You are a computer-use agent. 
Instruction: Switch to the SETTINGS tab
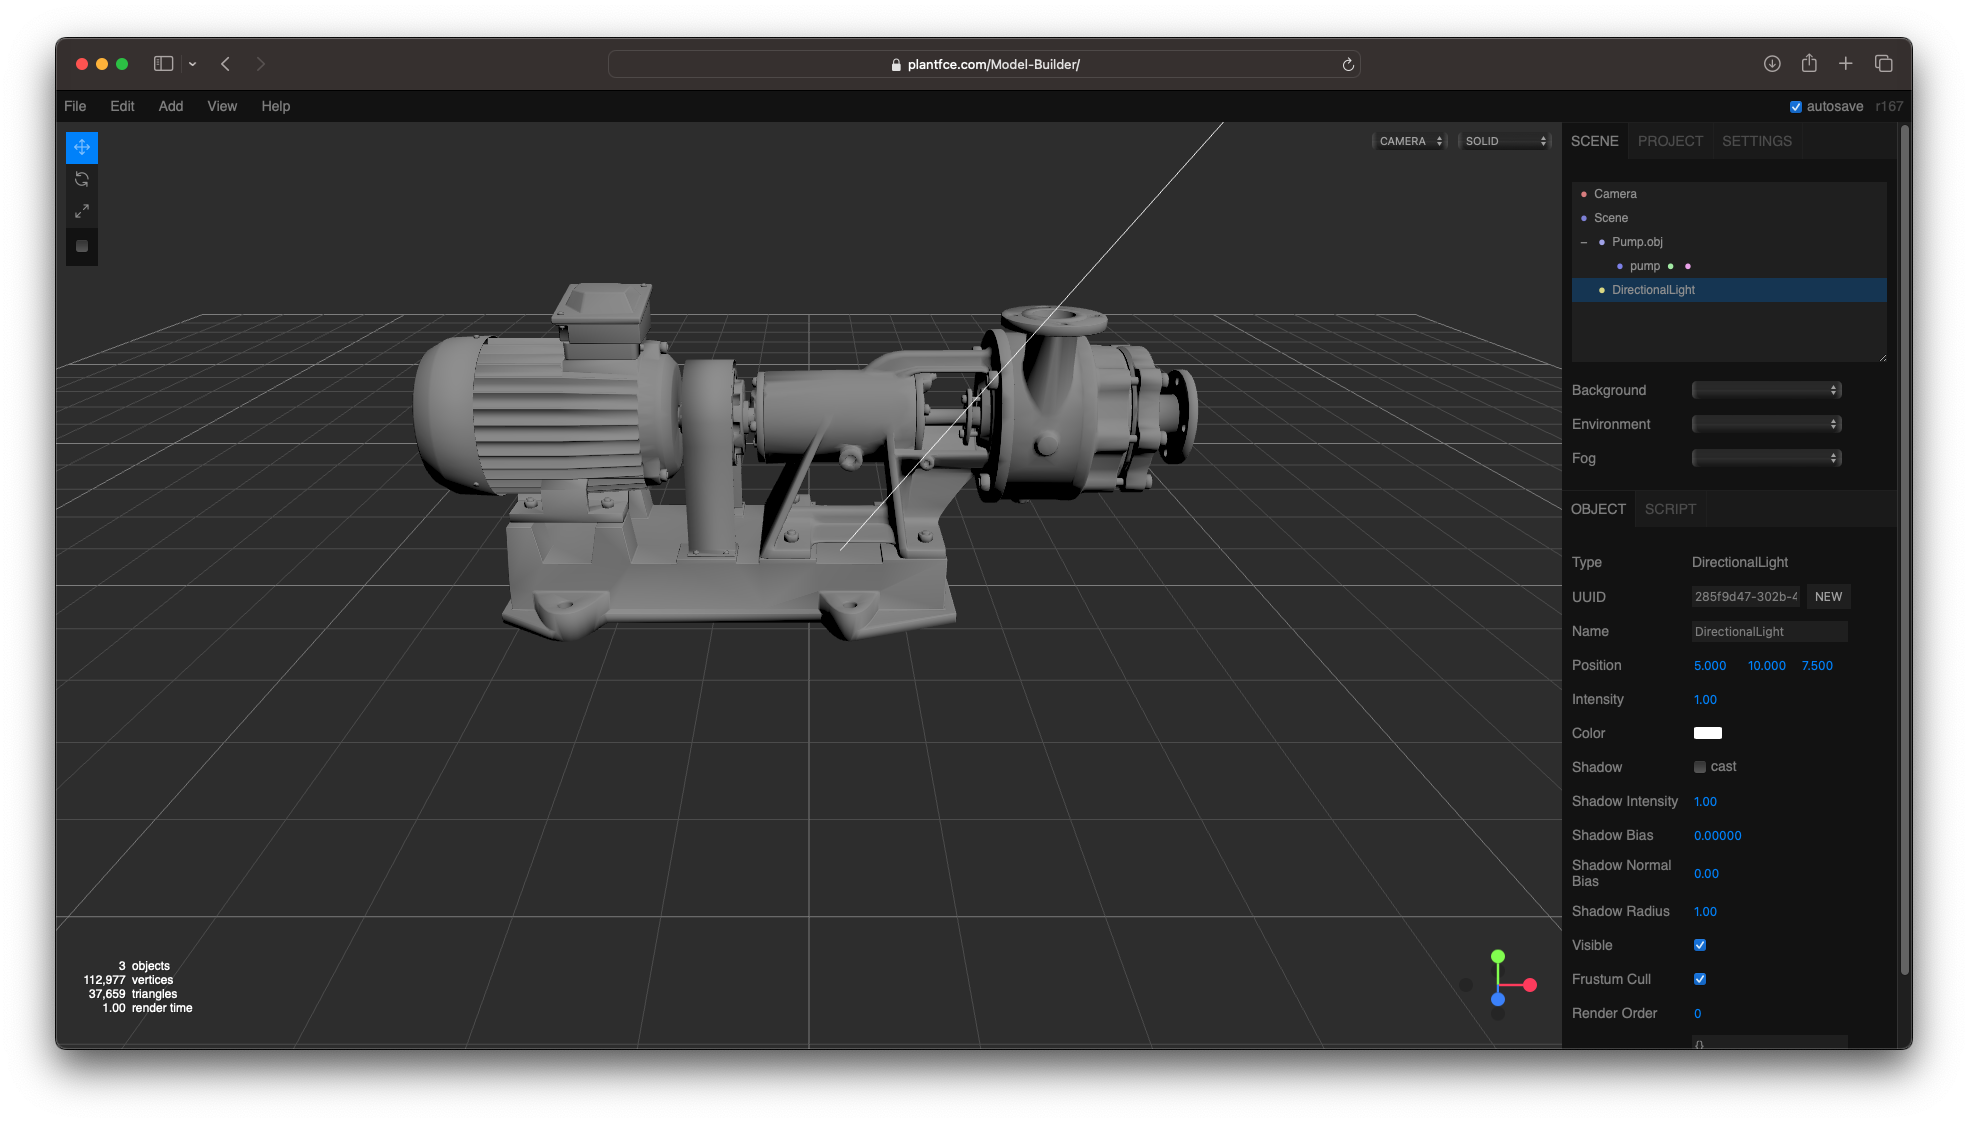point(1756,141)
